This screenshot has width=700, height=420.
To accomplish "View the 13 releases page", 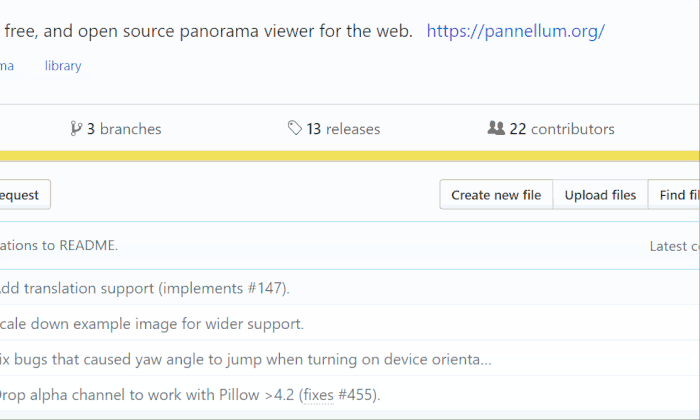I will tap(342, 129).
